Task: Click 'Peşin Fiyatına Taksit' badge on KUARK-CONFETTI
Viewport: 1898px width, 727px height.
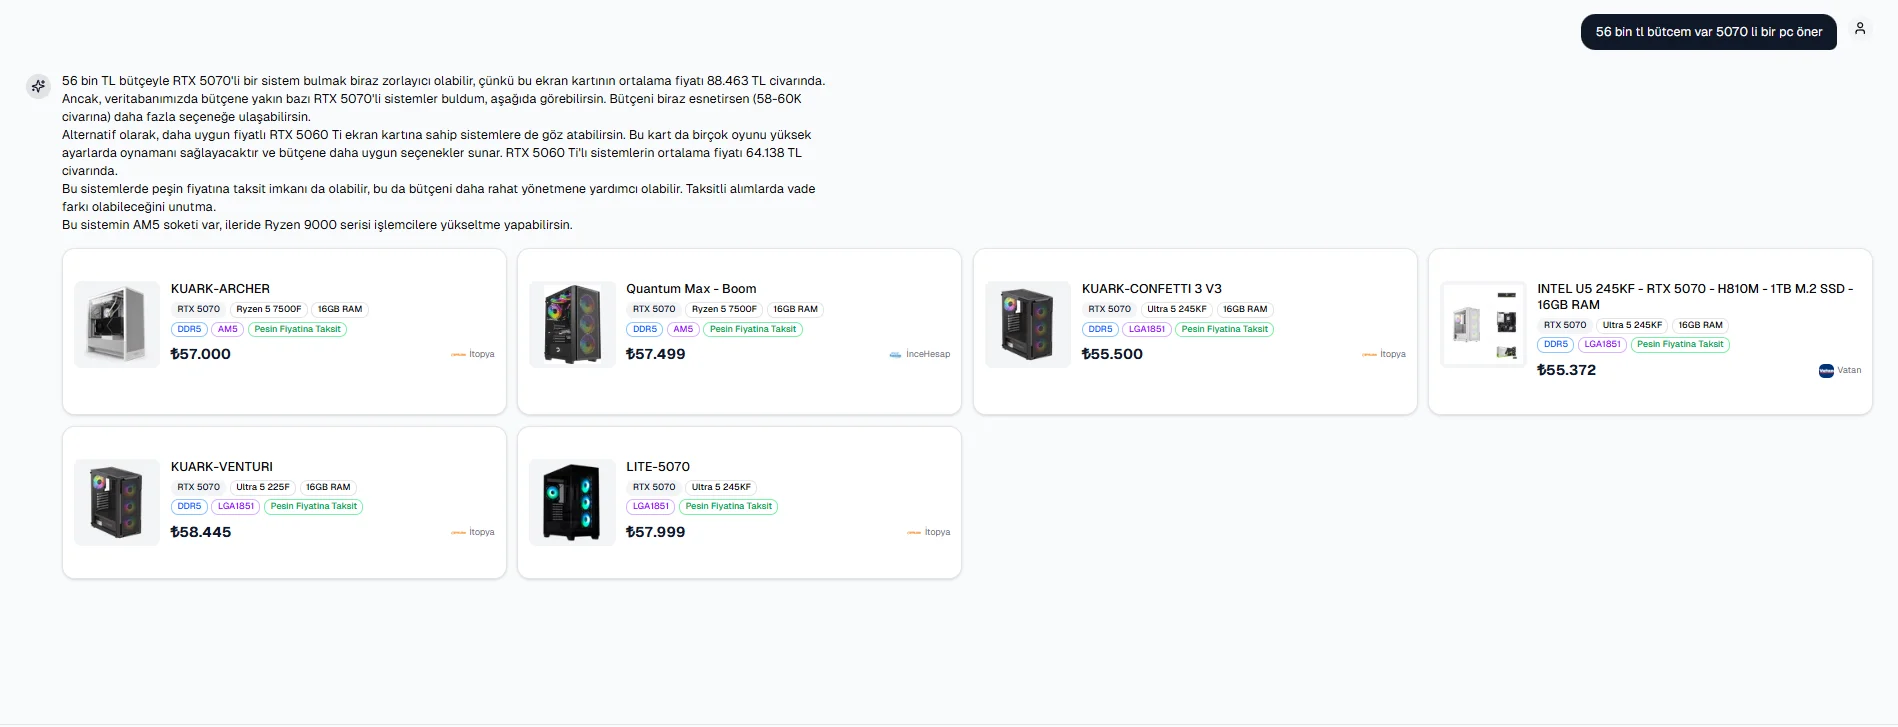Action: 1225,329
